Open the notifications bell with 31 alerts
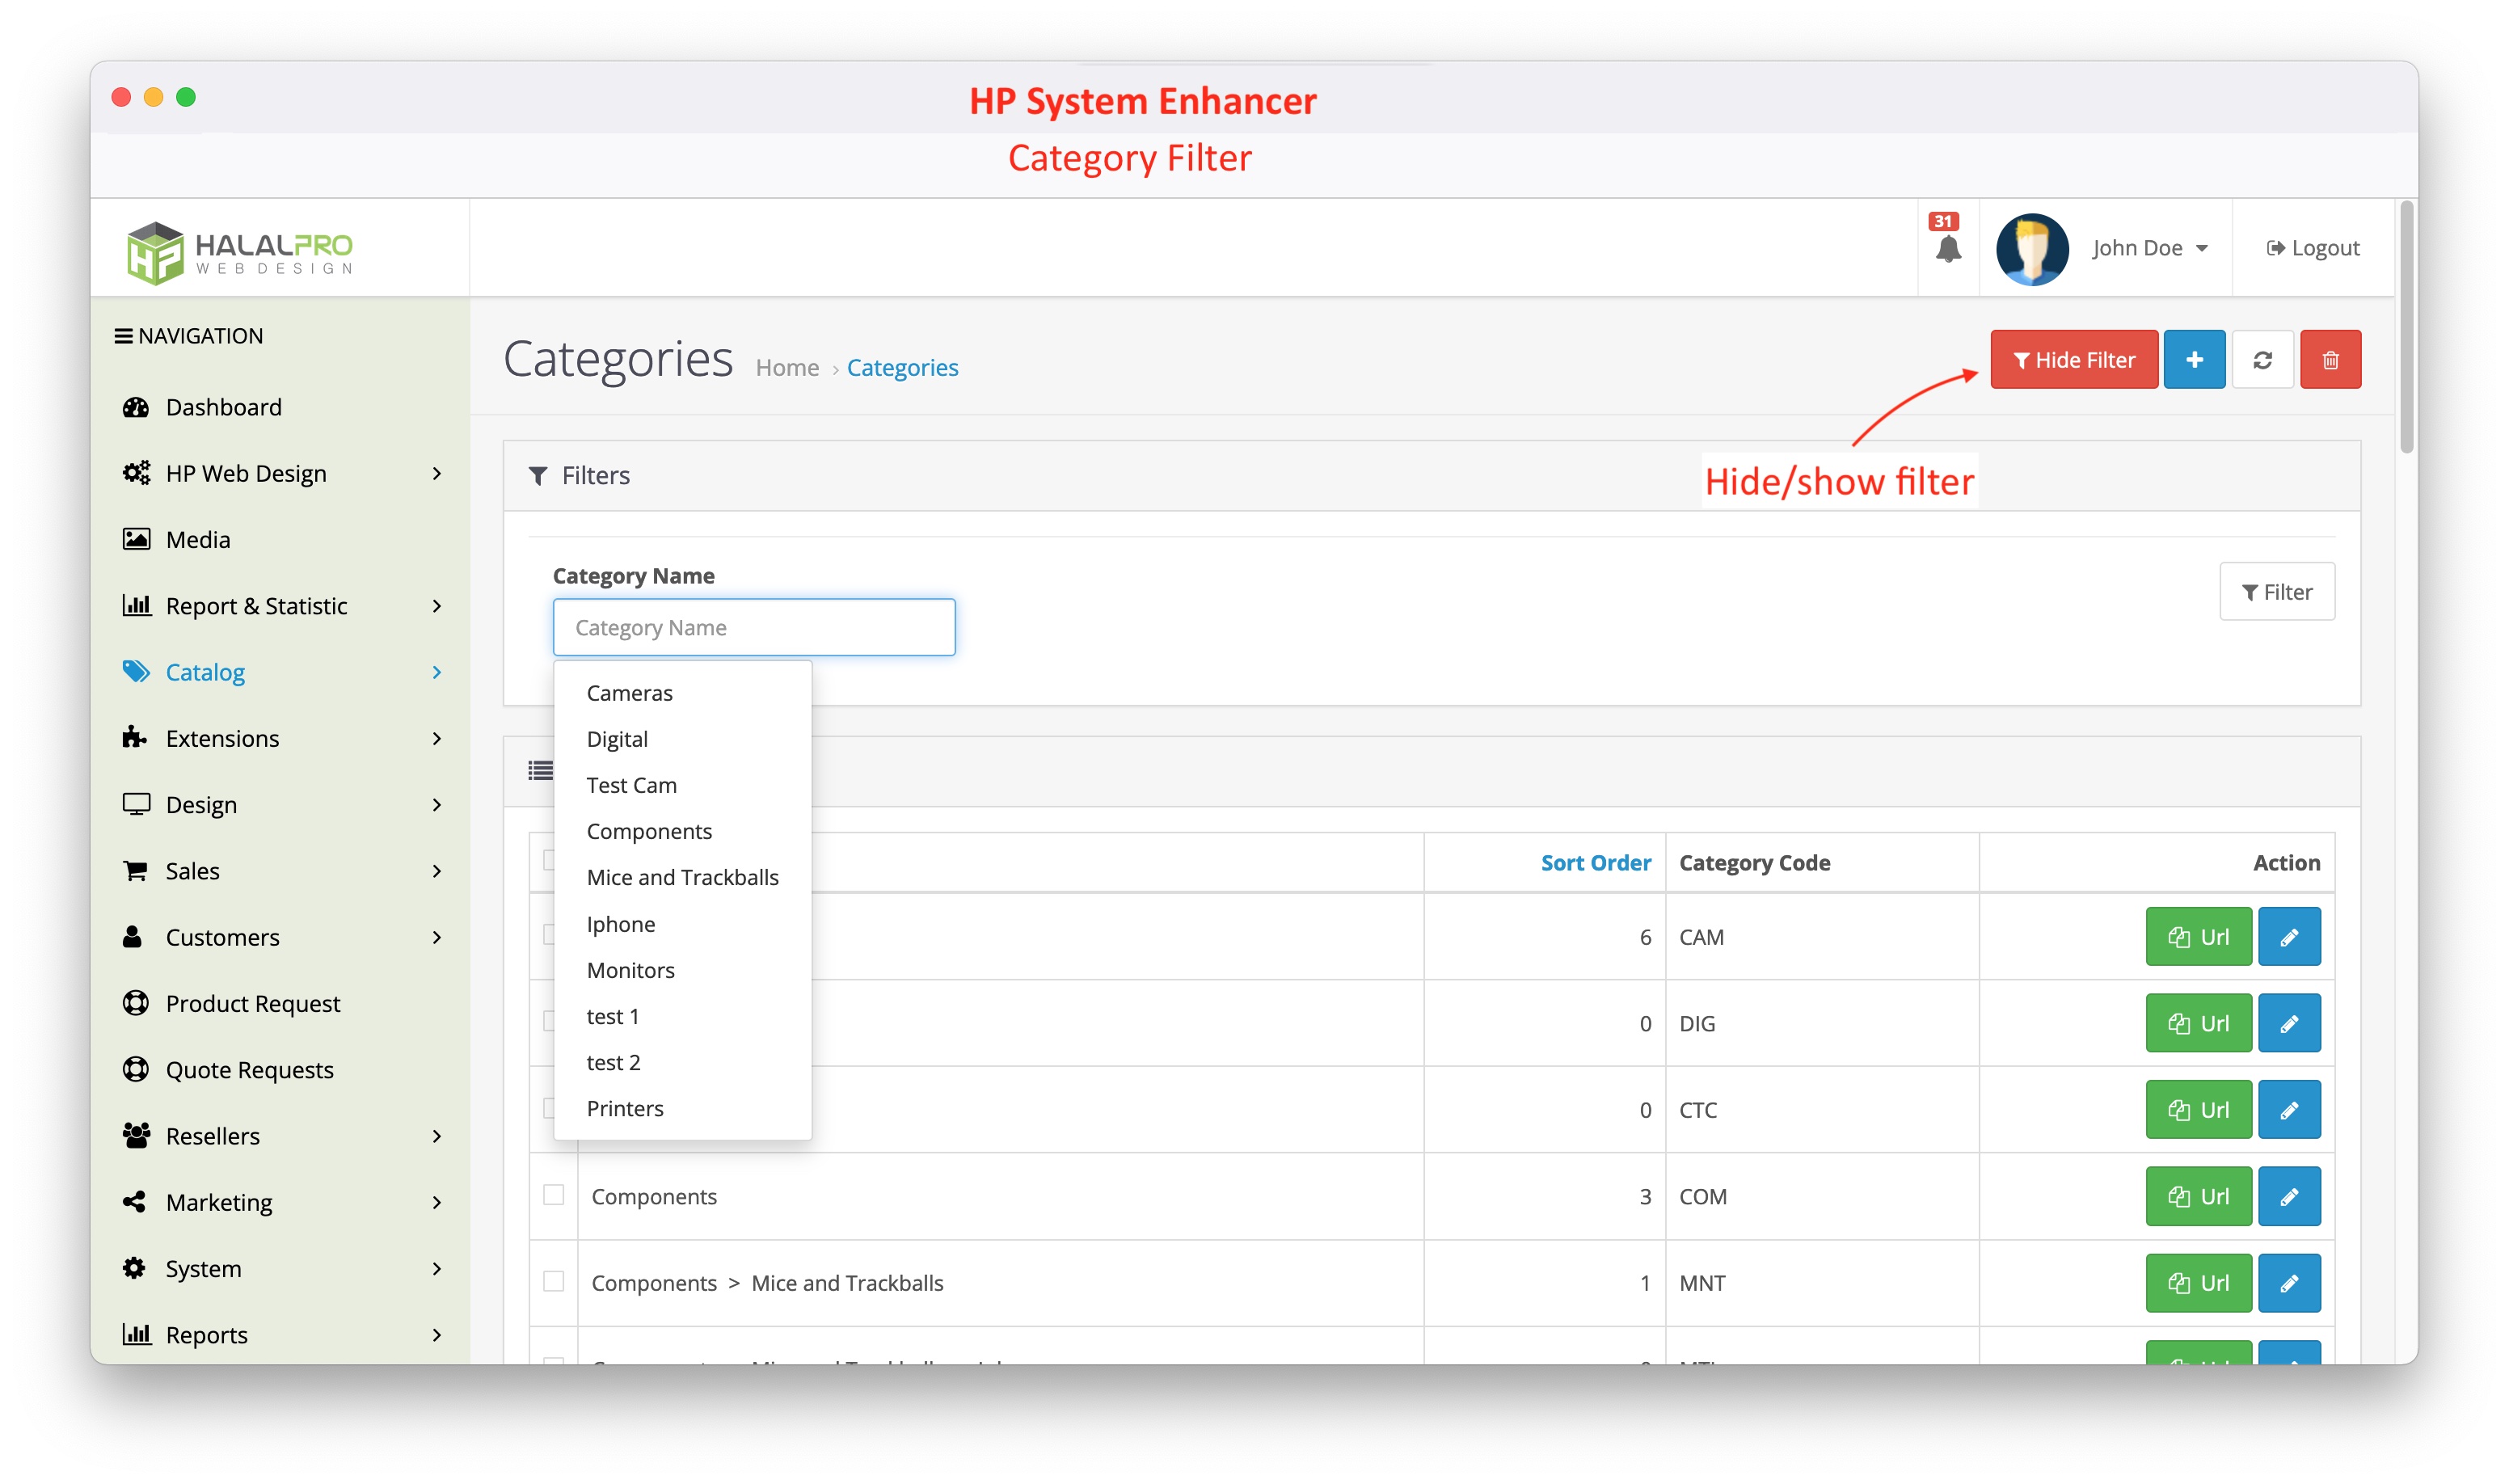Viewport: 2509px width, 1484px height. (1948, 248)
